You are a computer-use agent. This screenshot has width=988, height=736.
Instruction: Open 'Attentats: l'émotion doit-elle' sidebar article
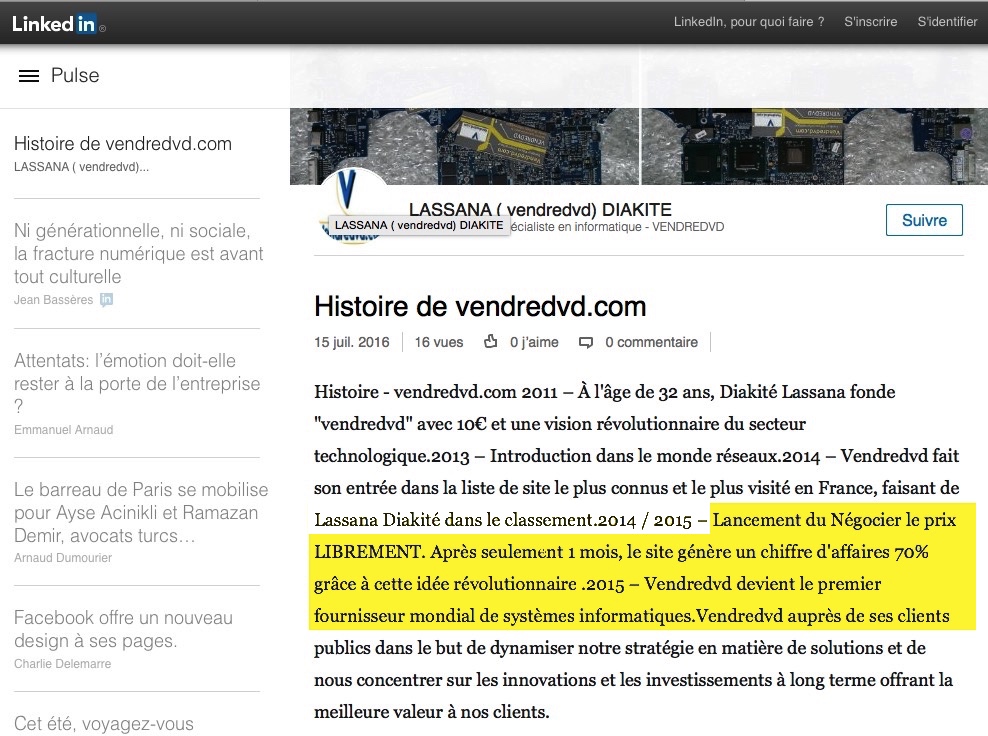pos(137,383)
